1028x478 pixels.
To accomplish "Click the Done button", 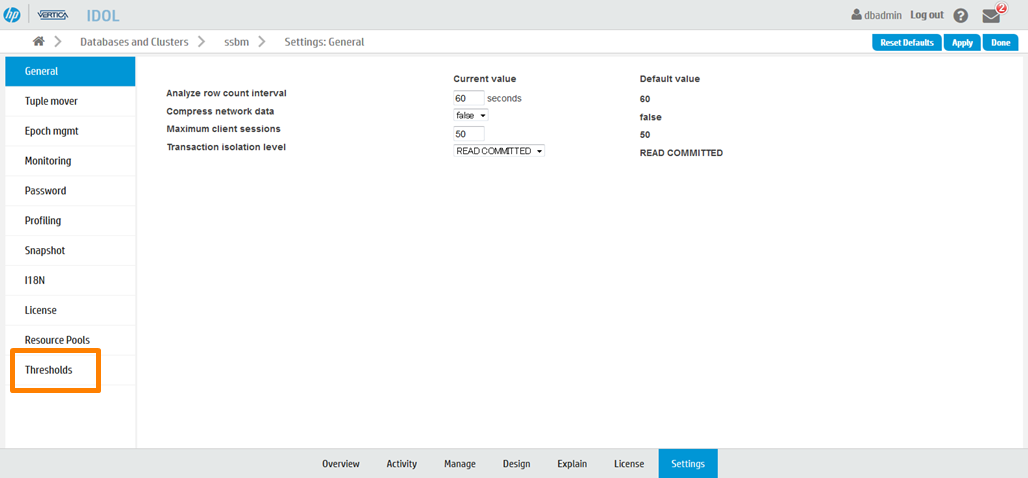I will pyautogui.click(x=1000, y=43).
